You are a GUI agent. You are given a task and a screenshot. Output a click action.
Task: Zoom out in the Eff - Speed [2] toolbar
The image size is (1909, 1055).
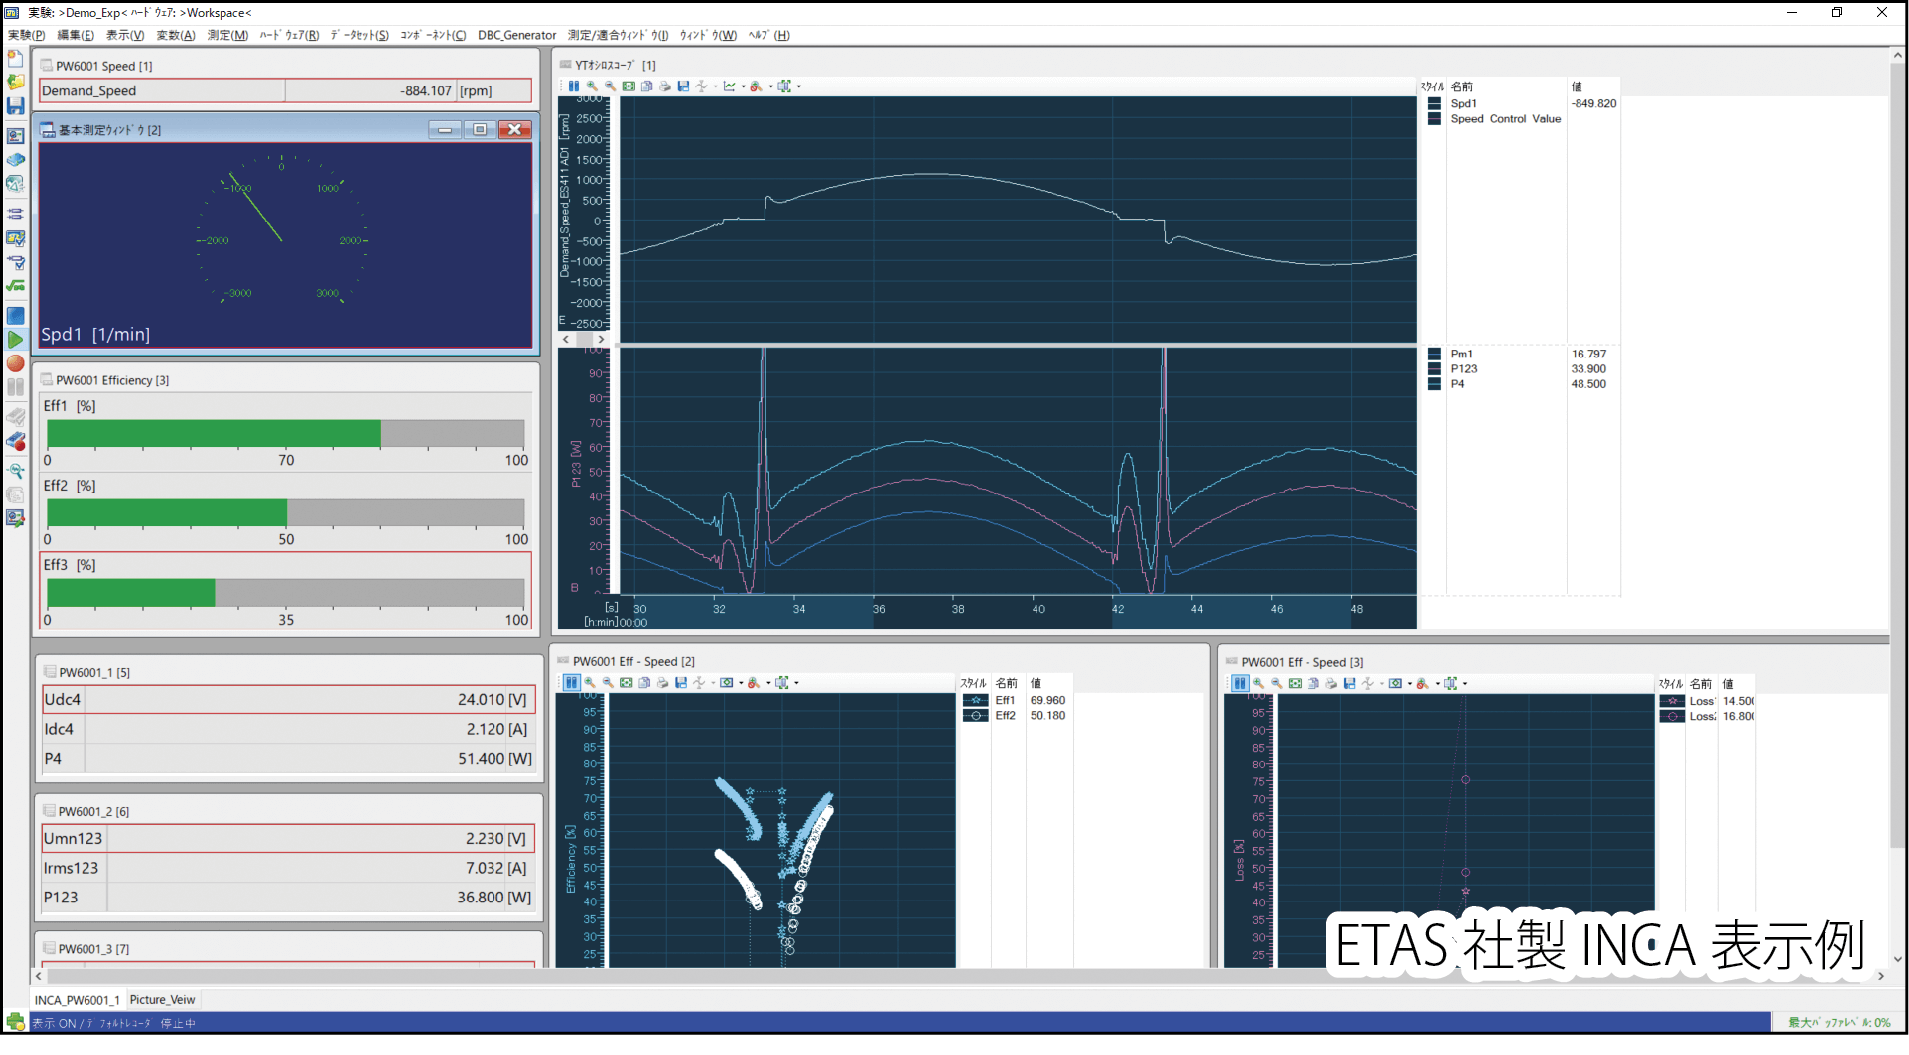point(607,683)
